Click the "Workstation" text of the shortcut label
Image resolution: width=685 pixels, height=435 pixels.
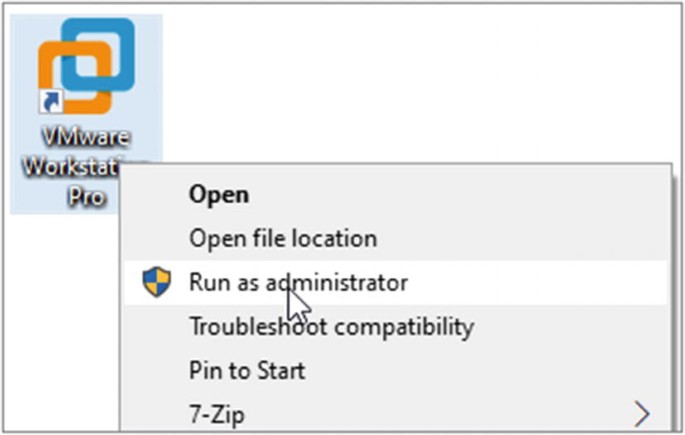(x=70, y=167)
